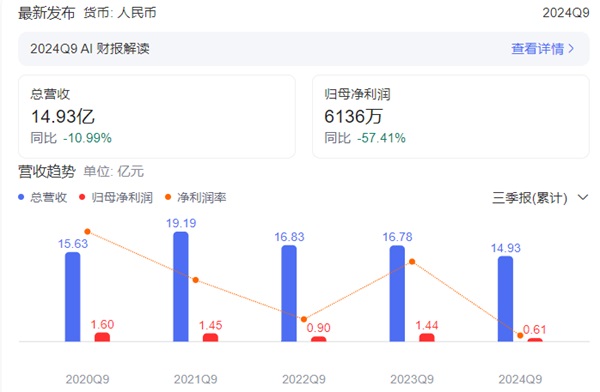600x392 pixels.
Task: Click the chevron arrow beside 查看详情
Action: tap(571, 49)
